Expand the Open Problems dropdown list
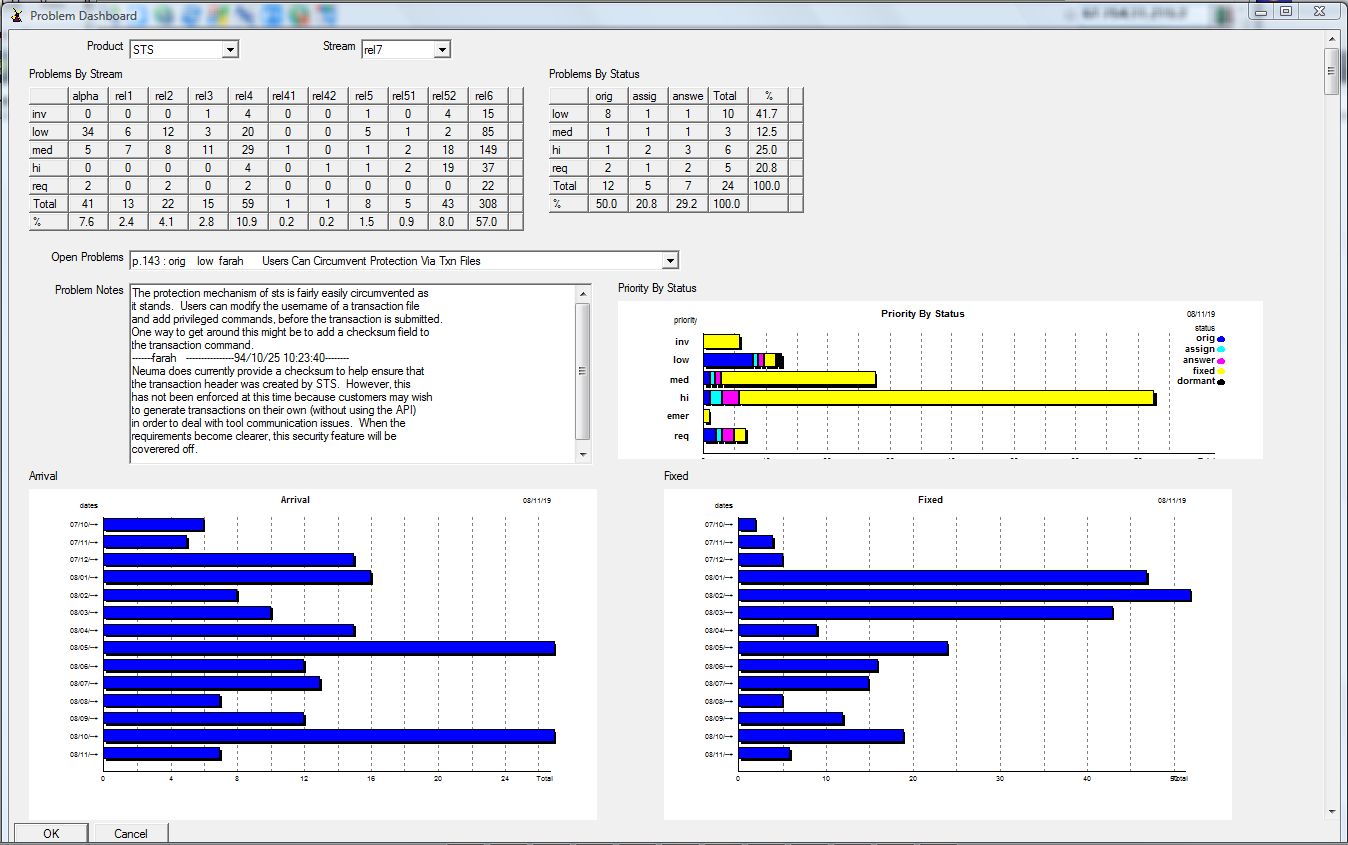The width and height of the screenshot is (1348, 845). tap(669, 260)
